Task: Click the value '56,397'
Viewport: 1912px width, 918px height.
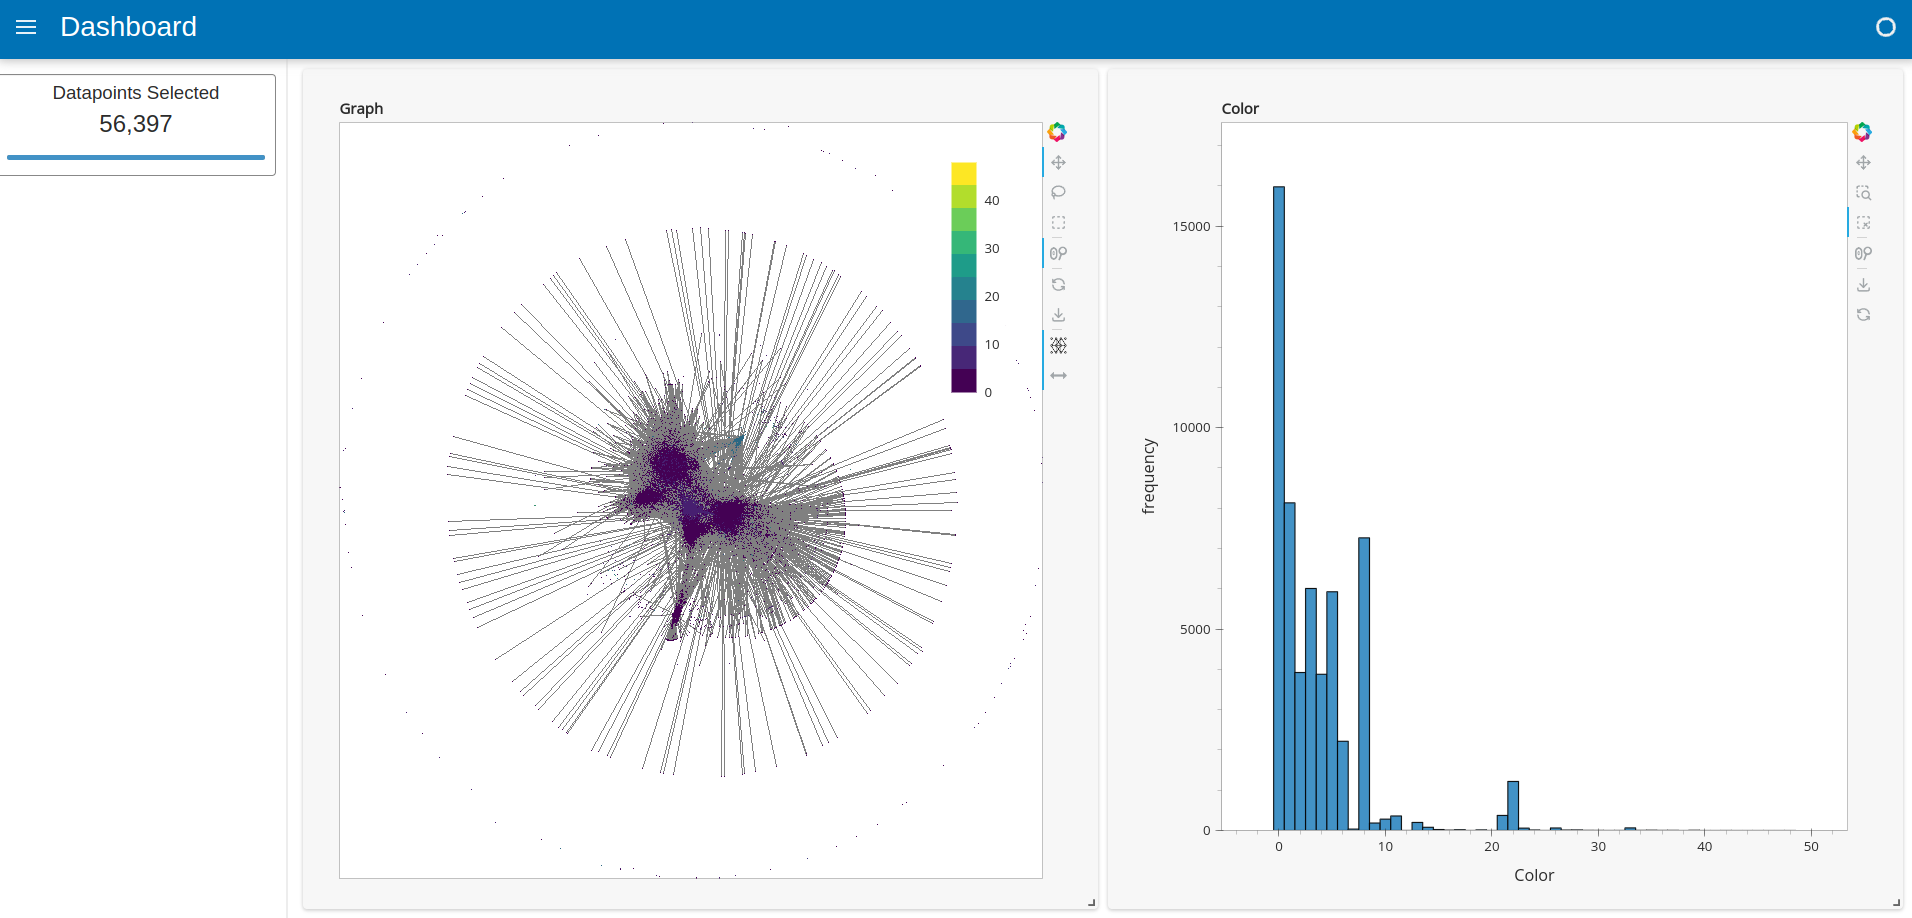Action: click(136, 124)
